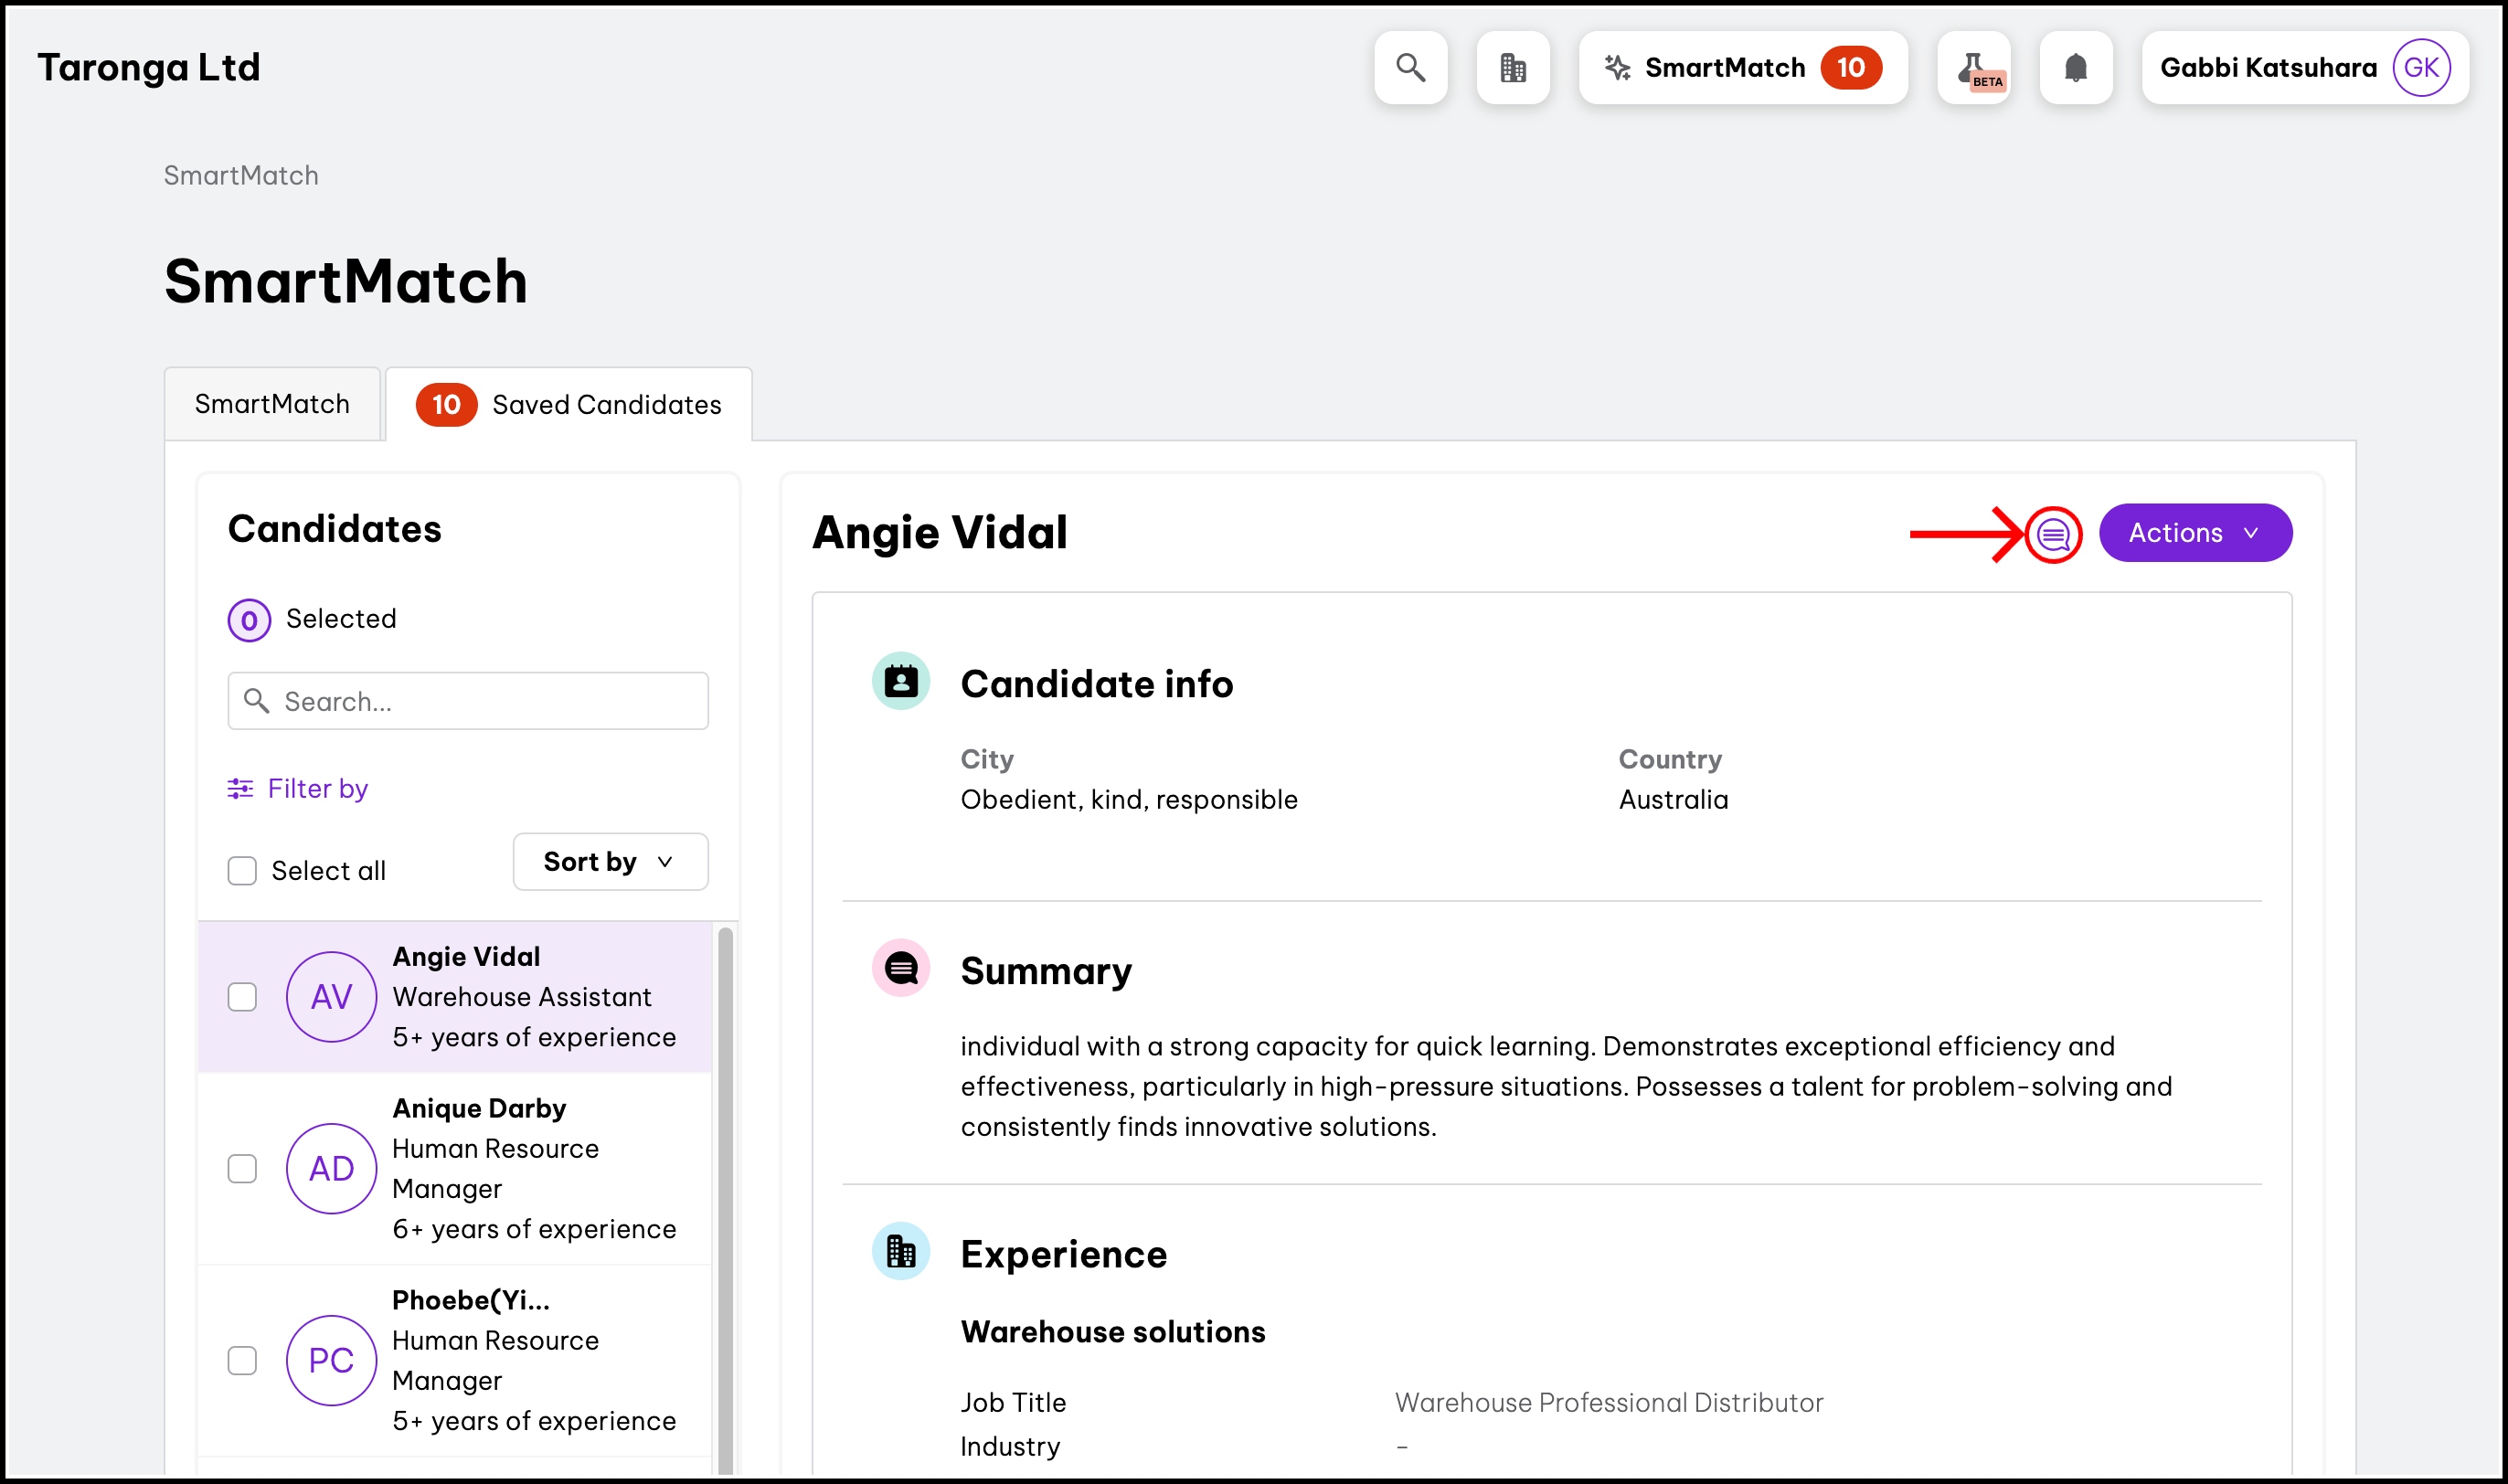Open the Sort by dropdown
2508x1484 pixels.
tap(610, 862)
